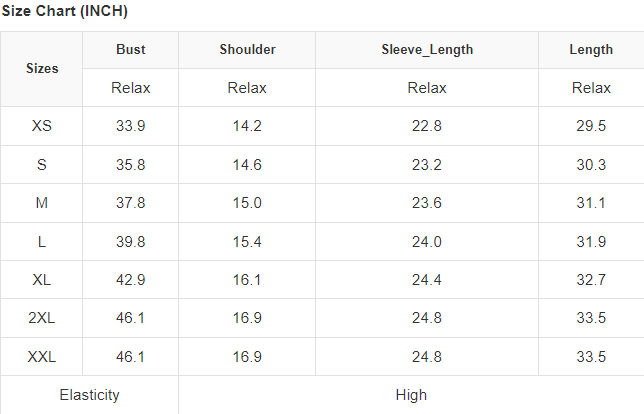The width and height of the screenshot is (644, 414).
Task: Click the Elasticity row label
Action: coord(89,395)
